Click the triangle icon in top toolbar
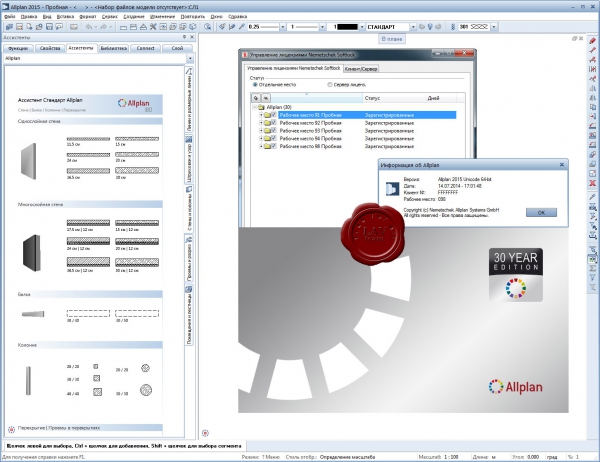Viewport: 600px width, 462px height. tap(143, 27)
